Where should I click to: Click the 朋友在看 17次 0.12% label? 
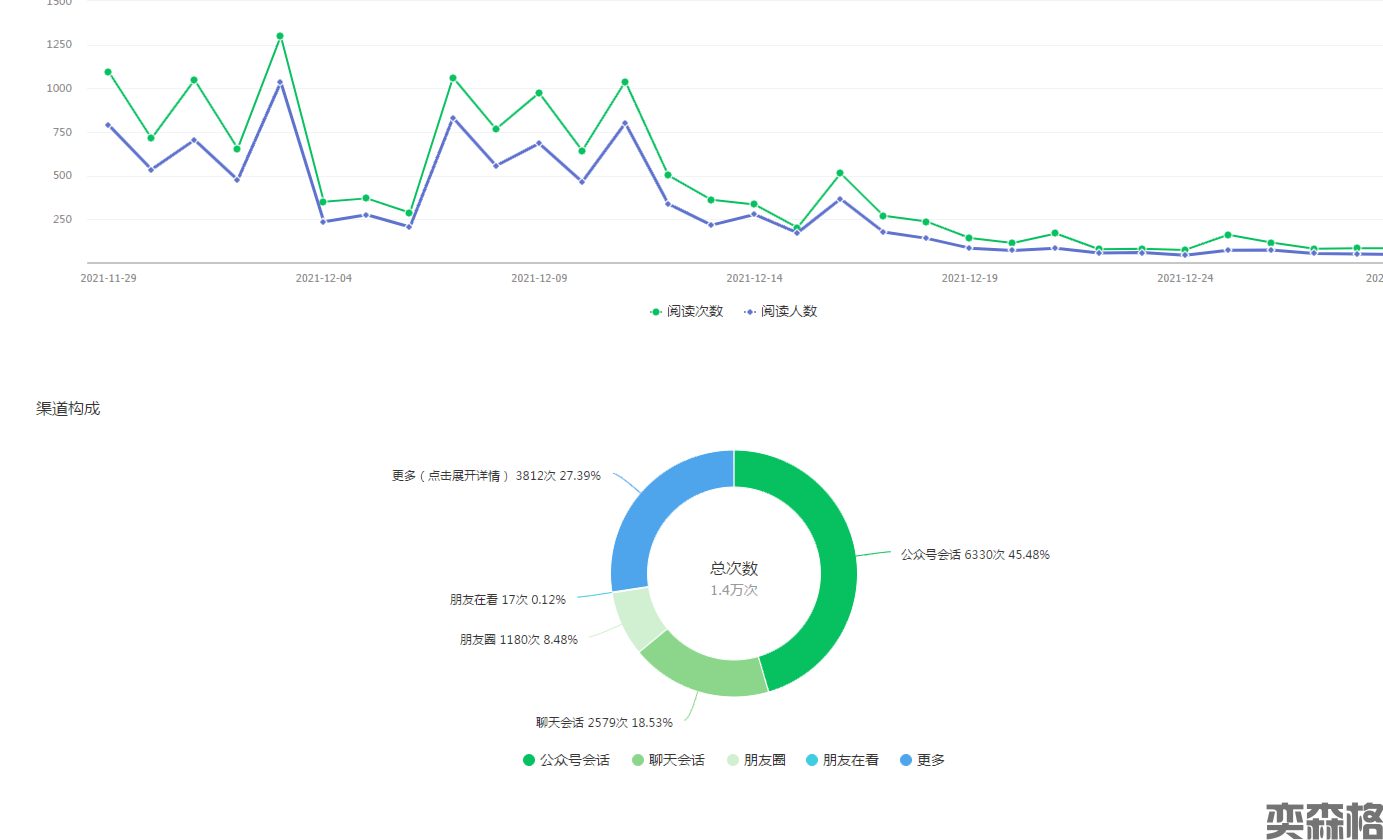507,600
